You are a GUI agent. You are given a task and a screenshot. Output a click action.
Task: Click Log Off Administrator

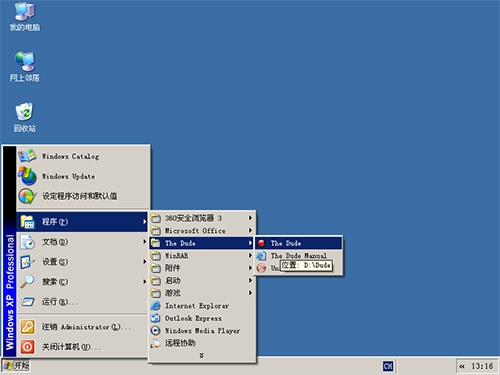pos(82,327)
